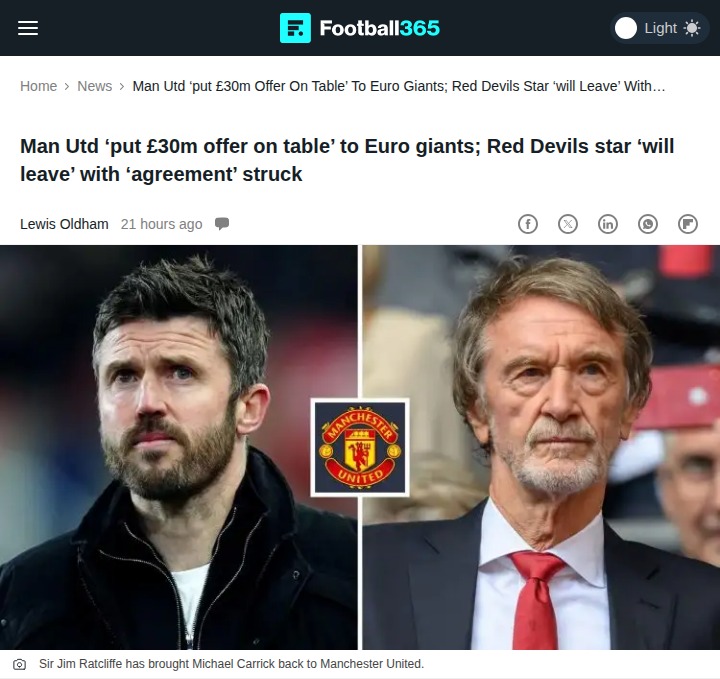Click author name Lewis Oldham
The width and height of the screenshot is (720, 679).
click(x=64, y=224)
